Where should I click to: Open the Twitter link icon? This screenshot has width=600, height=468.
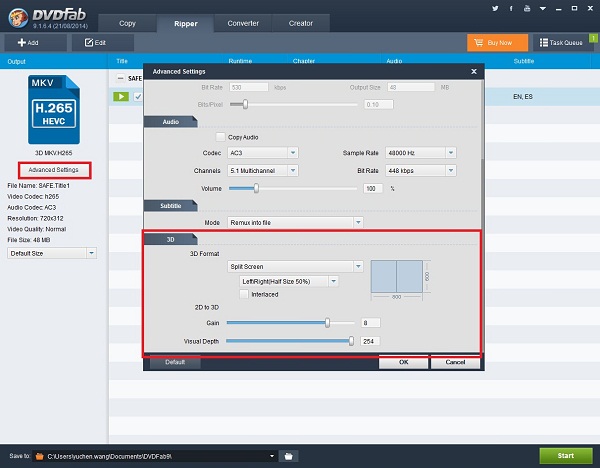point(495,8)
